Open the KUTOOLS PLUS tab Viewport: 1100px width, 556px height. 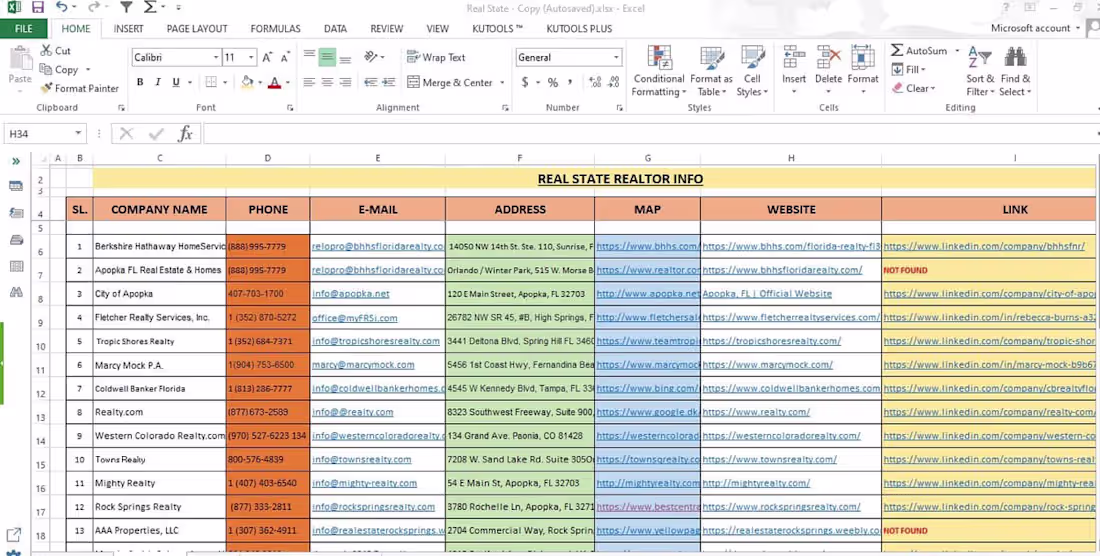point(579,29)
